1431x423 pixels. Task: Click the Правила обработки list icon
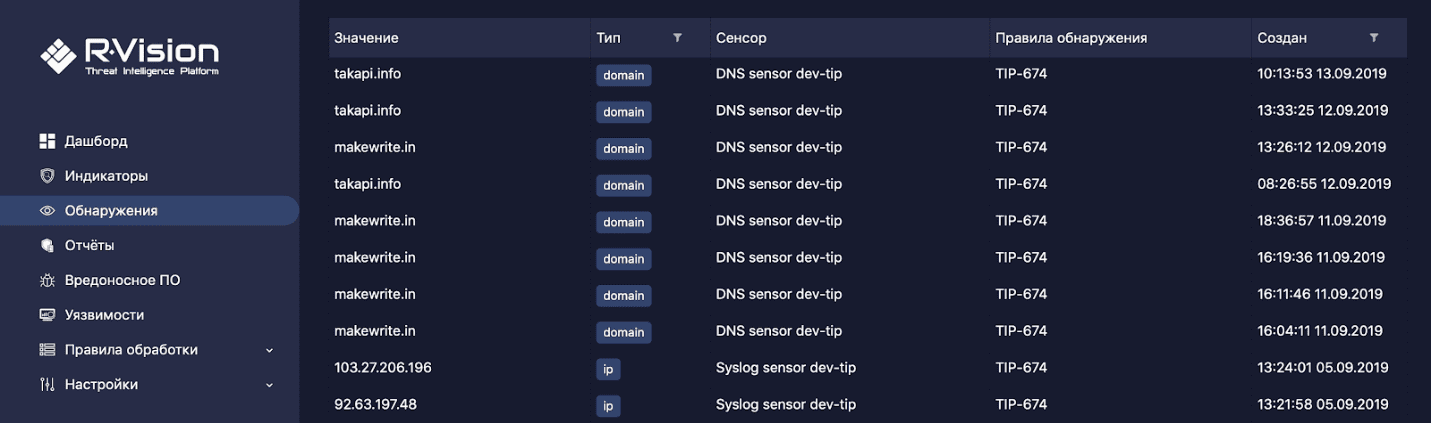tap(46, 350)
